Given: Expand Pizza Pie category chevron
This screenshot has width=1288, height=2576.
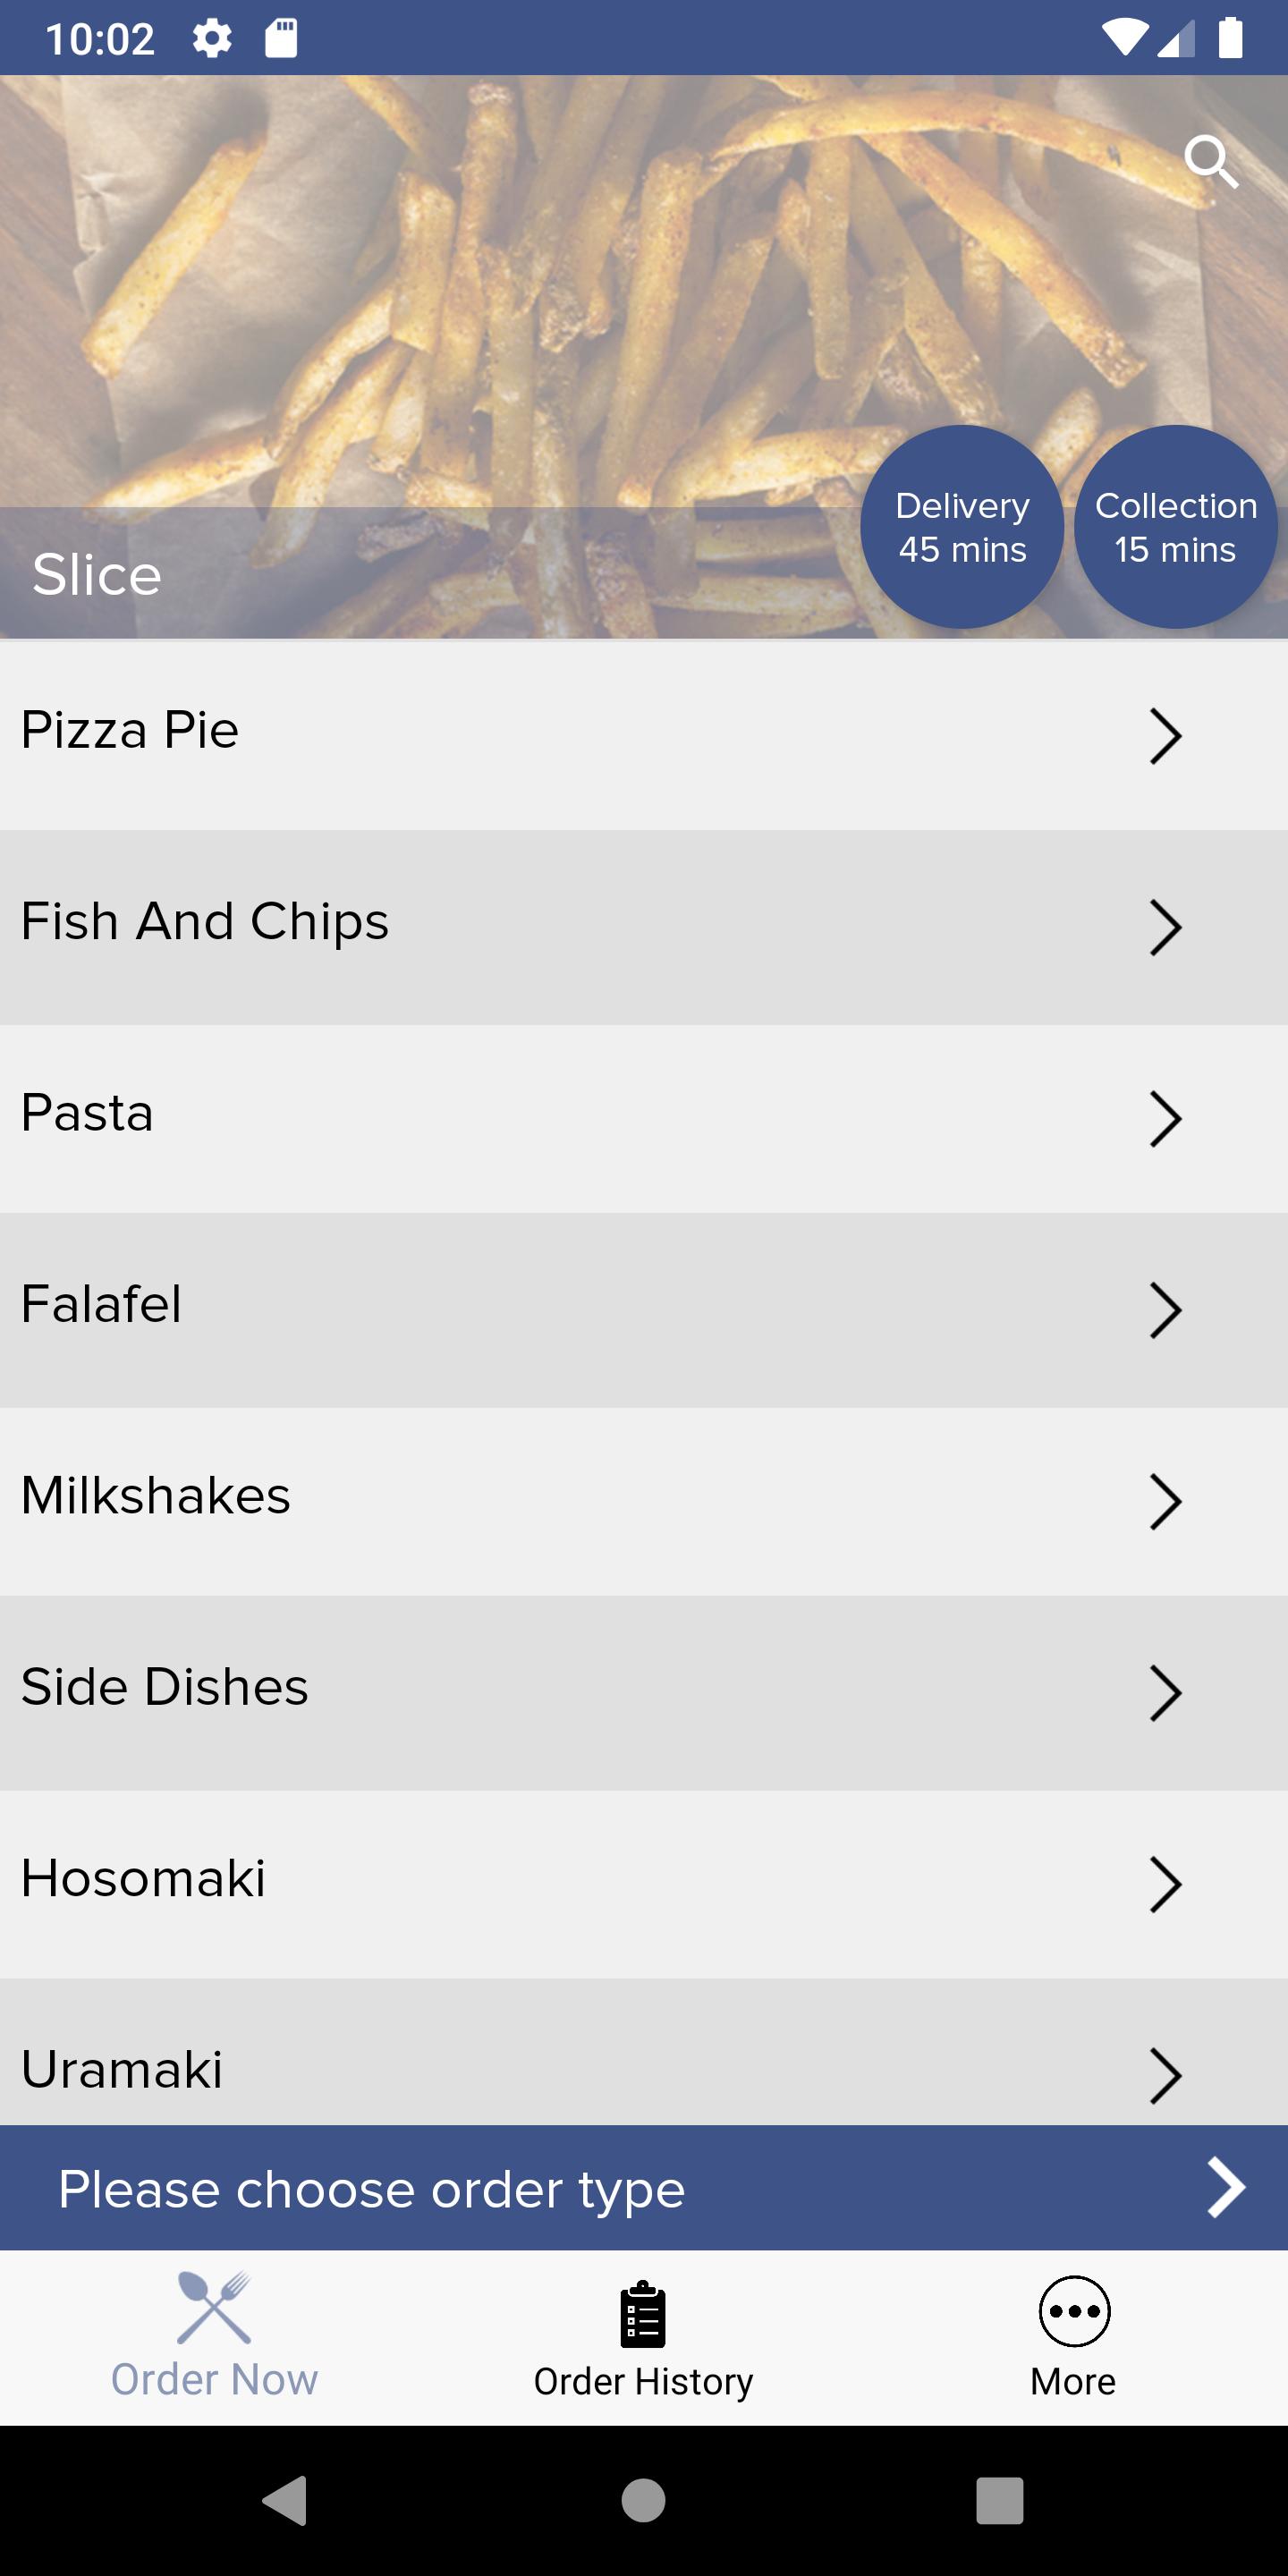Looking at the screenshot, I should tap(1165, 736).
